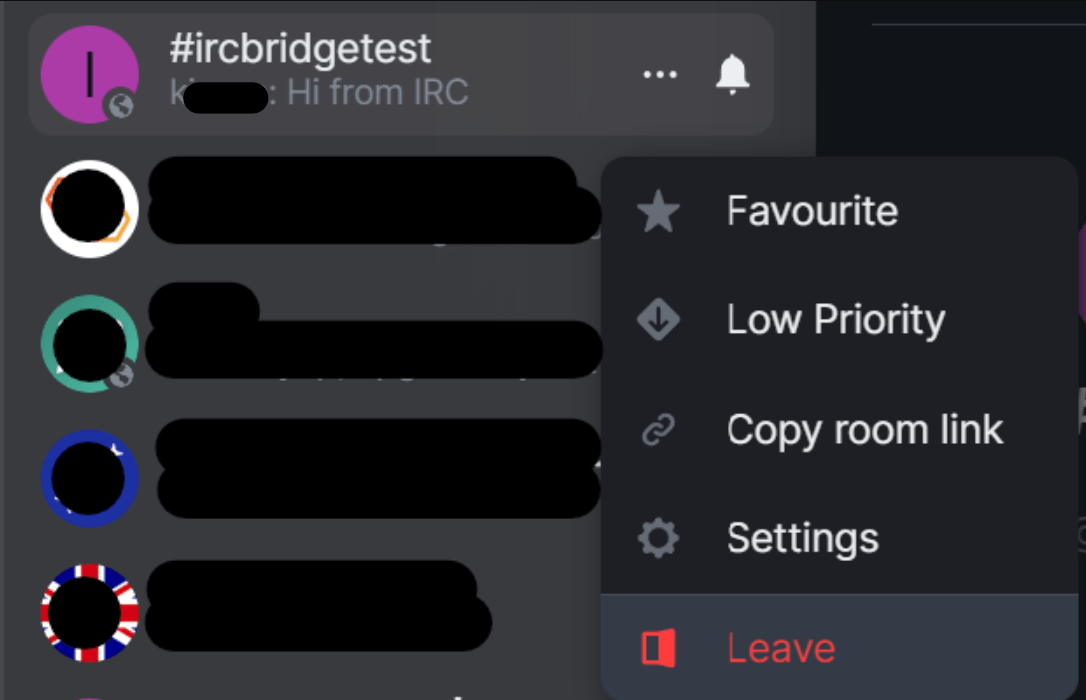
Task: Click the chain link icon
Action: (x=658, y=429)
